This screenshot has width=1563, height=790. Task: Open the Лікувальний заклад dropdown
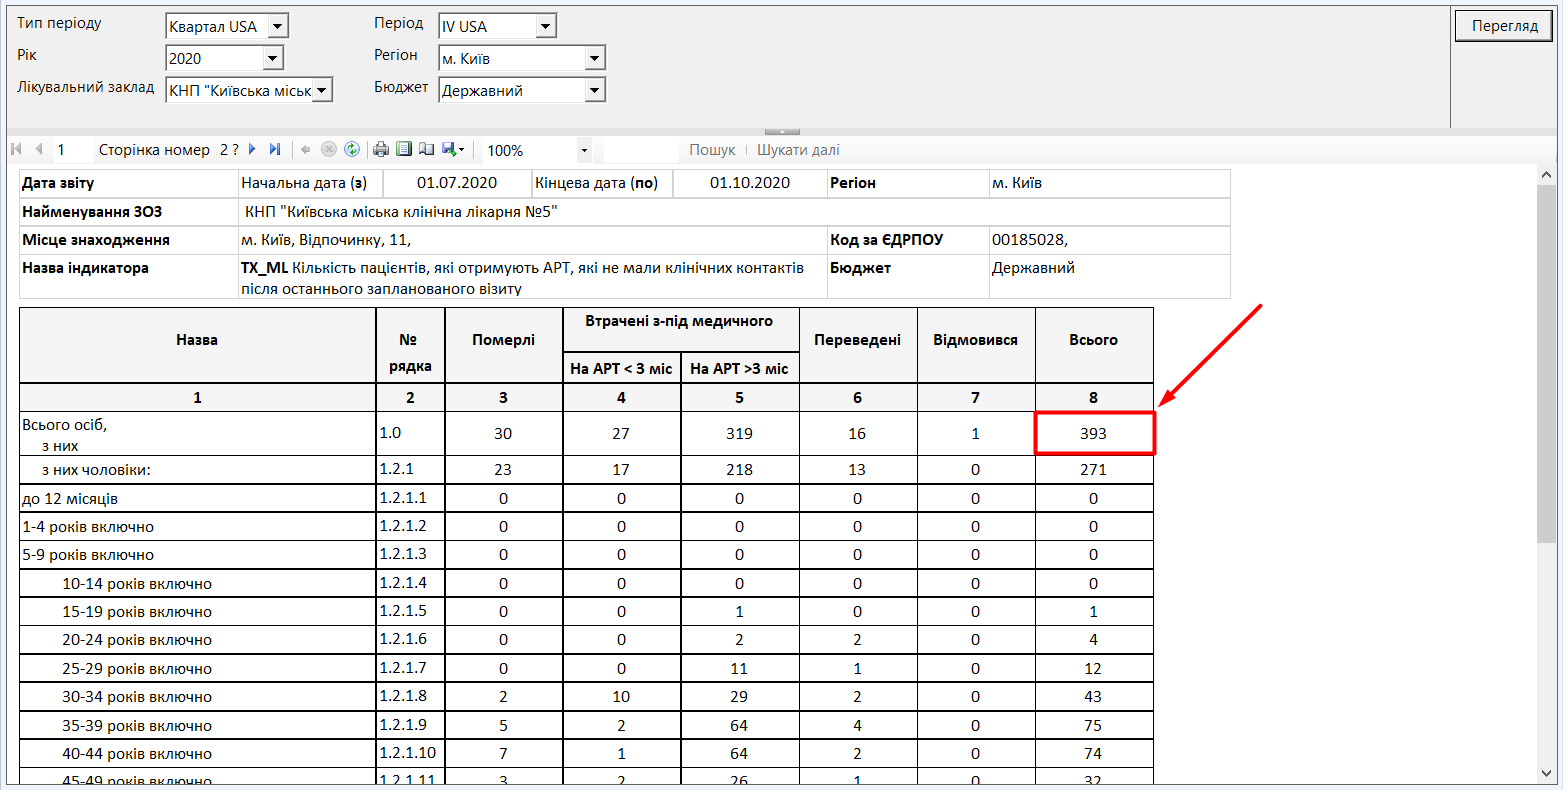(x=322, y=90)
